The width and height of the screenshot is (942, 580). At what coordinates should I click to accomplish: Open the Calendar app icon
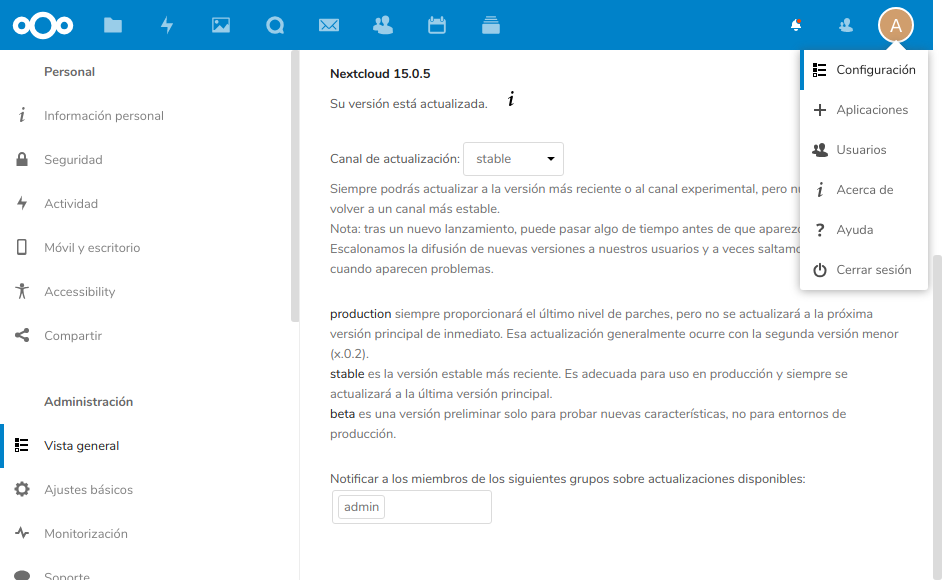coord(437,25)
